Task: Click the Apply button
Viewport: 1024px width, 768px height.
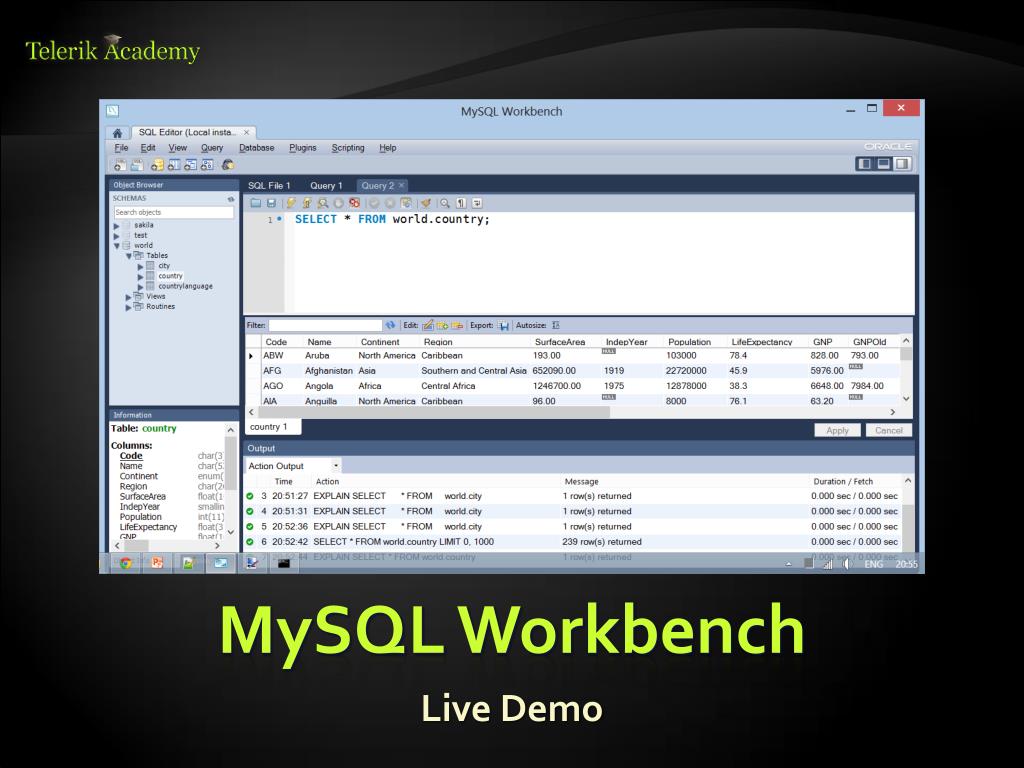Action: click(x=837, y=430)
